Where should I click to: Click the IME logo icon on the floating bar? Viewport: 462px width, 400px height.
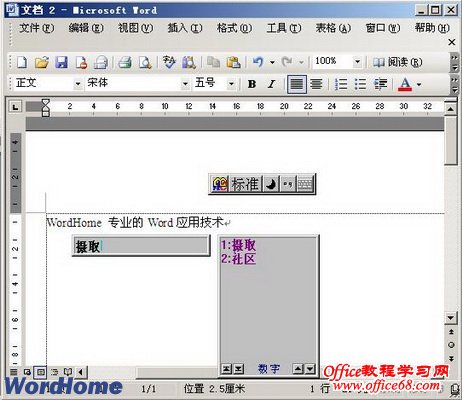pyautogui.click(x=219, y=184)
